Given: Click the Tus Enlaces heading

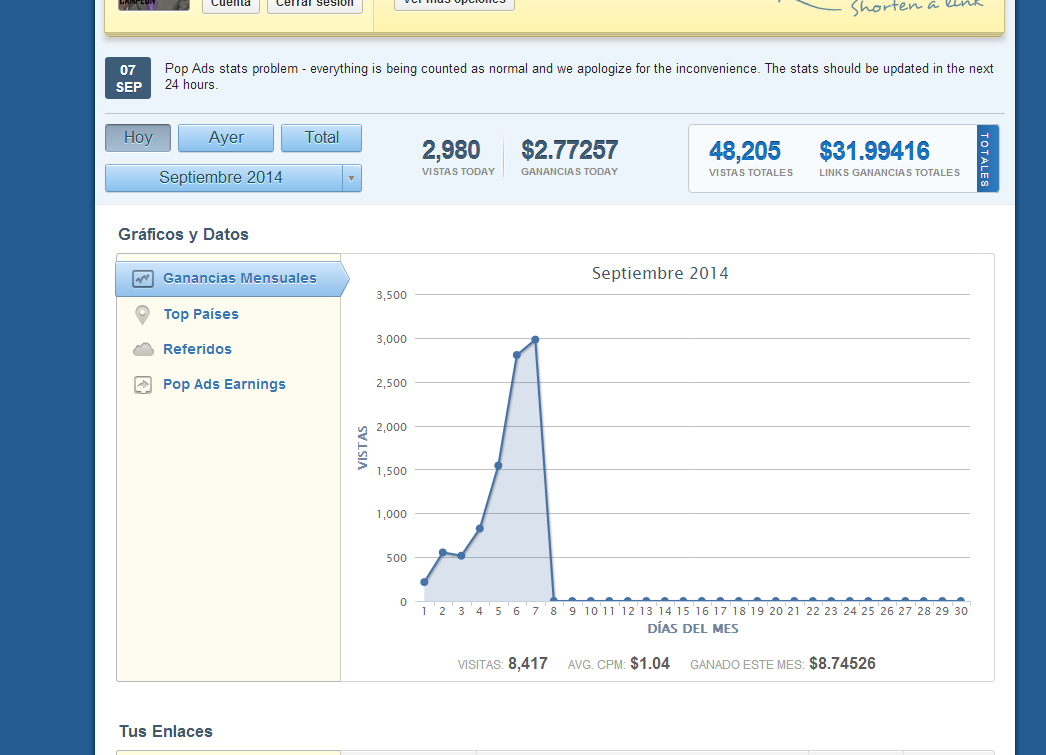Looking at the screenshot, I should tap(166, 732).
